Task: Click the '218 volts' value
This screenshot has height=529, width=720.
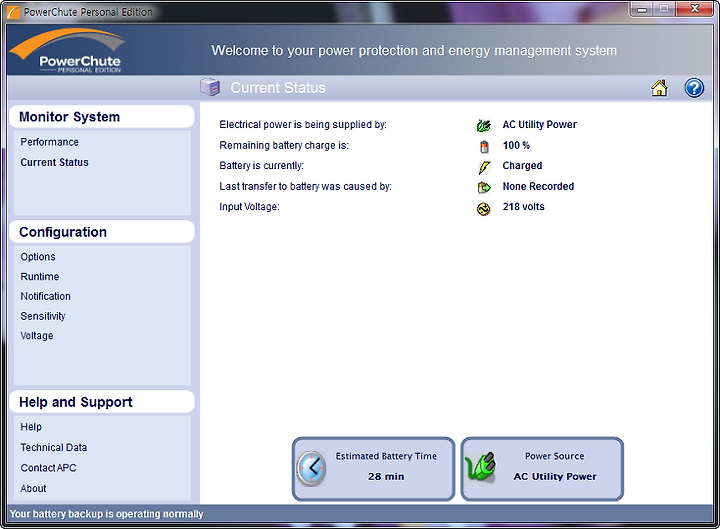Action: point(523,207)
